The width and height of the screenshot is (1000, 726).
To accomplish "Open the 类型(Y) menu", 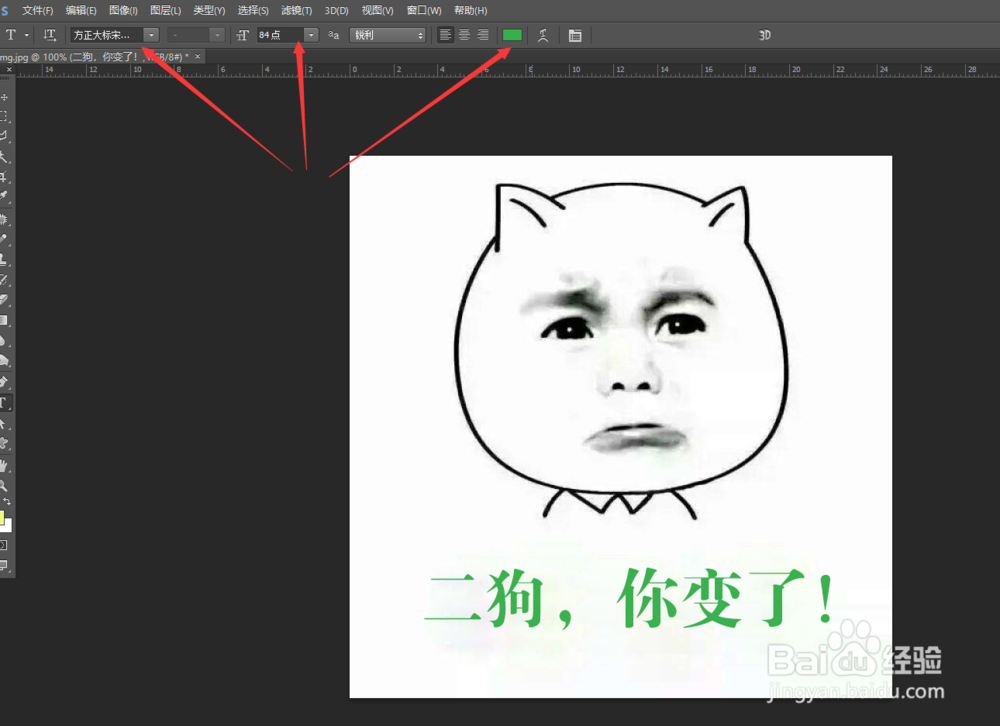I will tap(209, 10).
